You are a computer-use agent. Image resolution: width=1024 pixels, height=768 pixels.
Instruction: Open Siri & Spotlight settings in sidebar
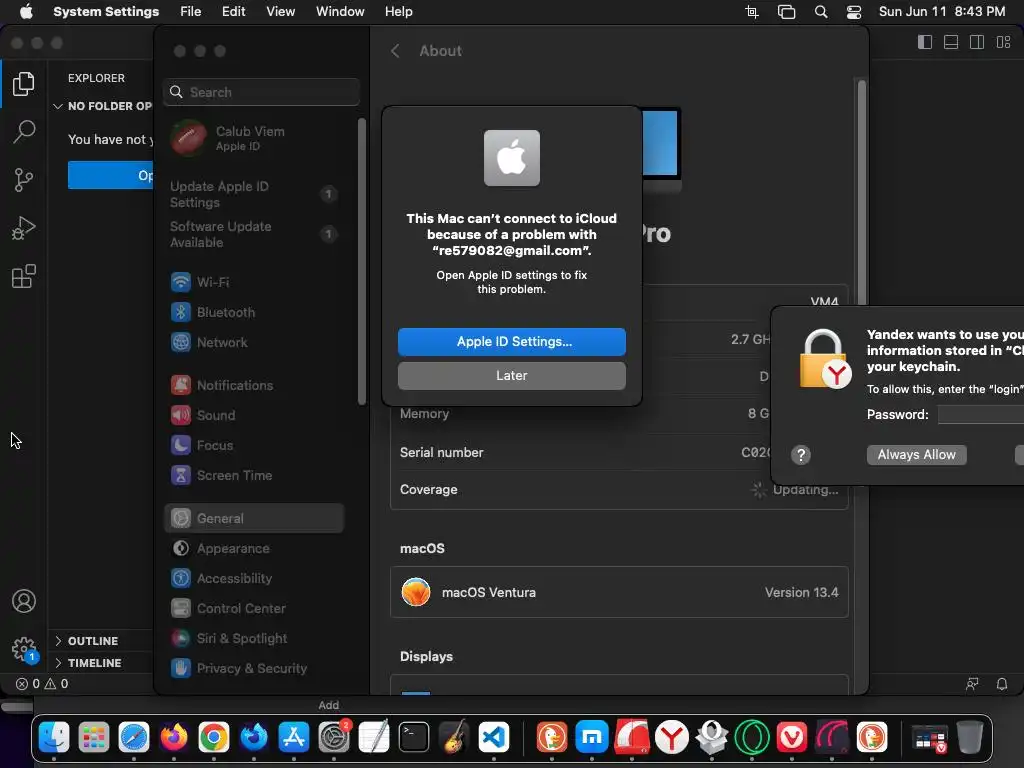pyautogui.click(x=255, y=639)
